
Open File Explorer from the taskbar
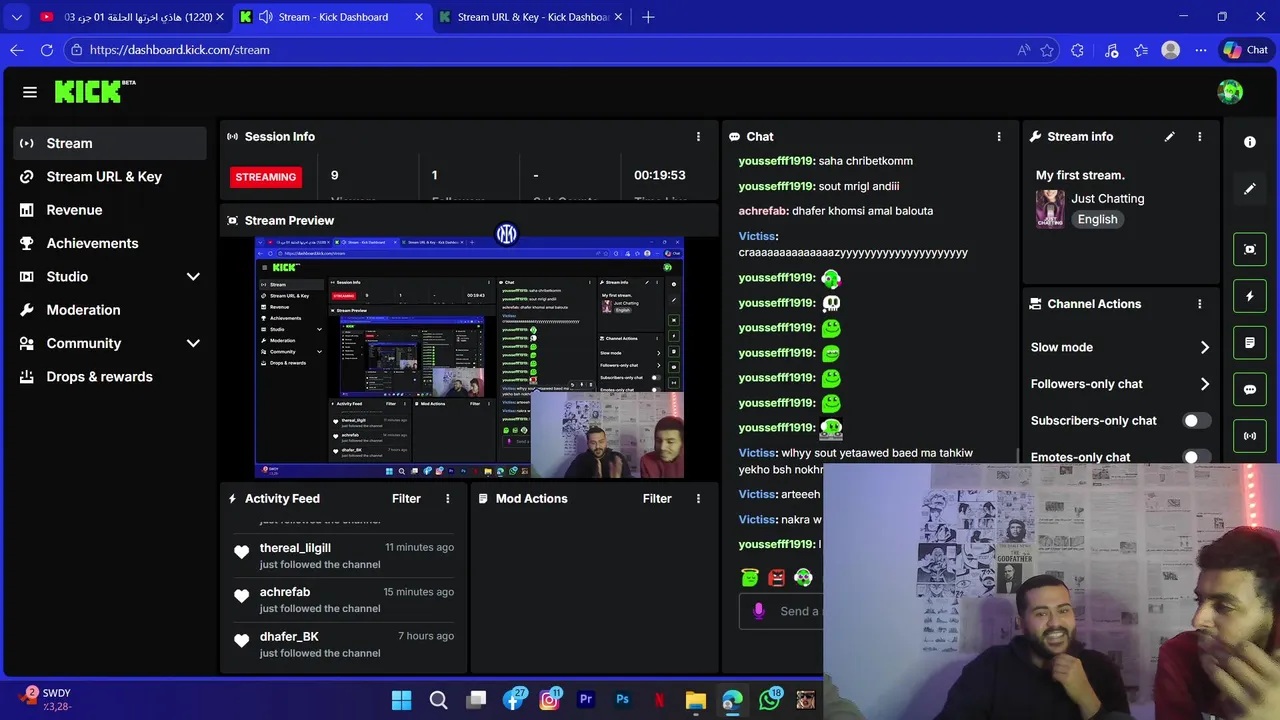pyautogui.click(x=696, y=700)
